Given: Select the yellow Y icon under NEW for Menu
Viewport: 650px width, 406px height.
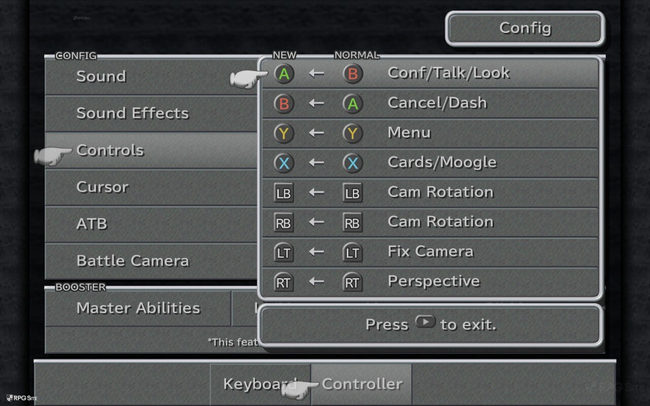Looking at the screenshot, I should 284,134.
